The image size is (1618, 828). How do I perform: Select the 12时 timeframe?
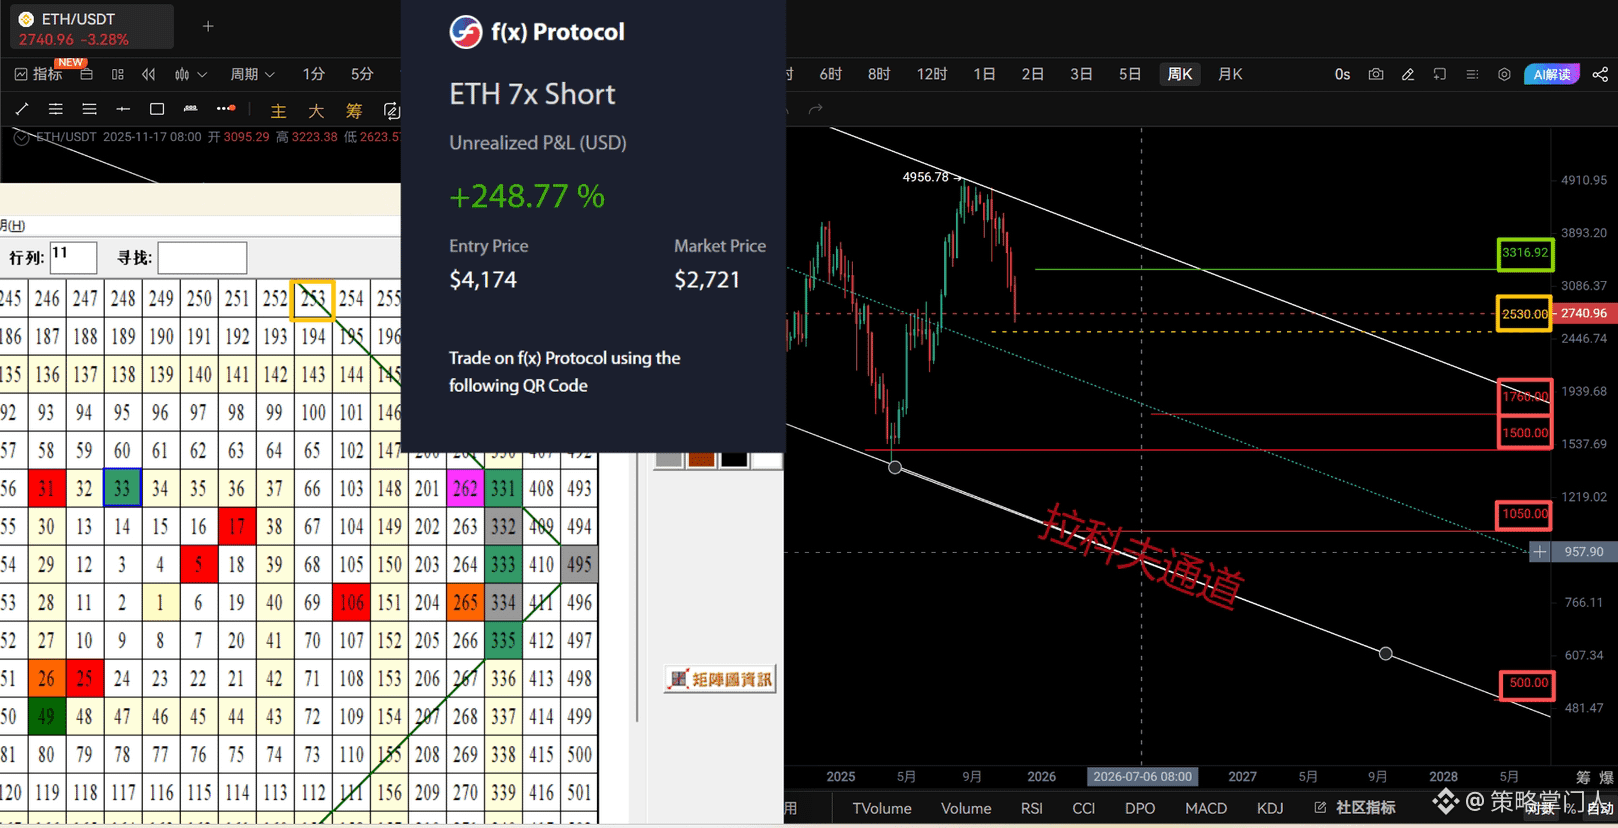point(932,74)
